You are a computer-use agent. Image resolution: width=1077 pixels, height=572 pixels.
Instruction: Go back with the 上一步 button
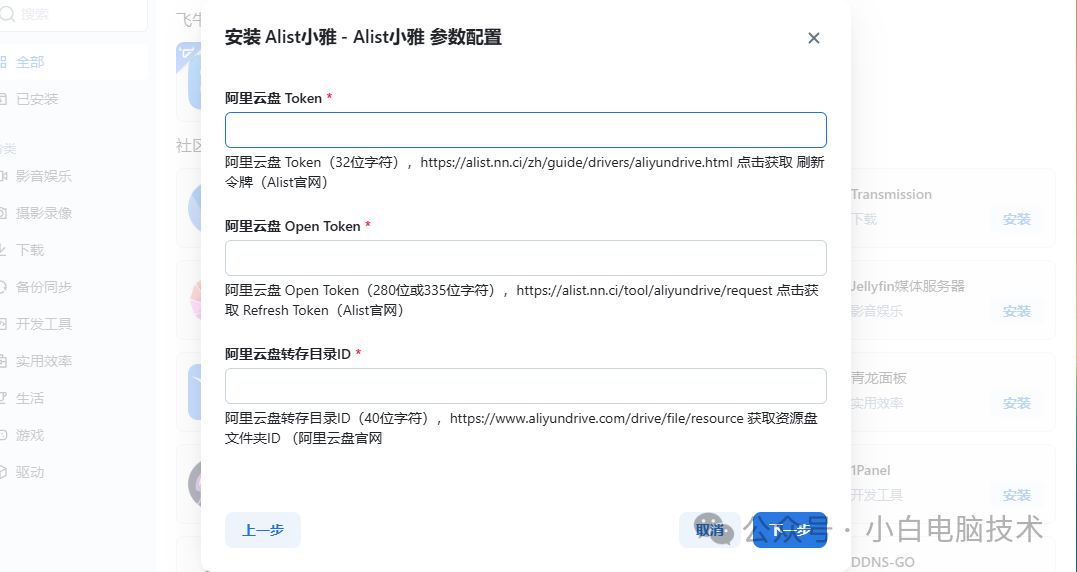(263, 530)
